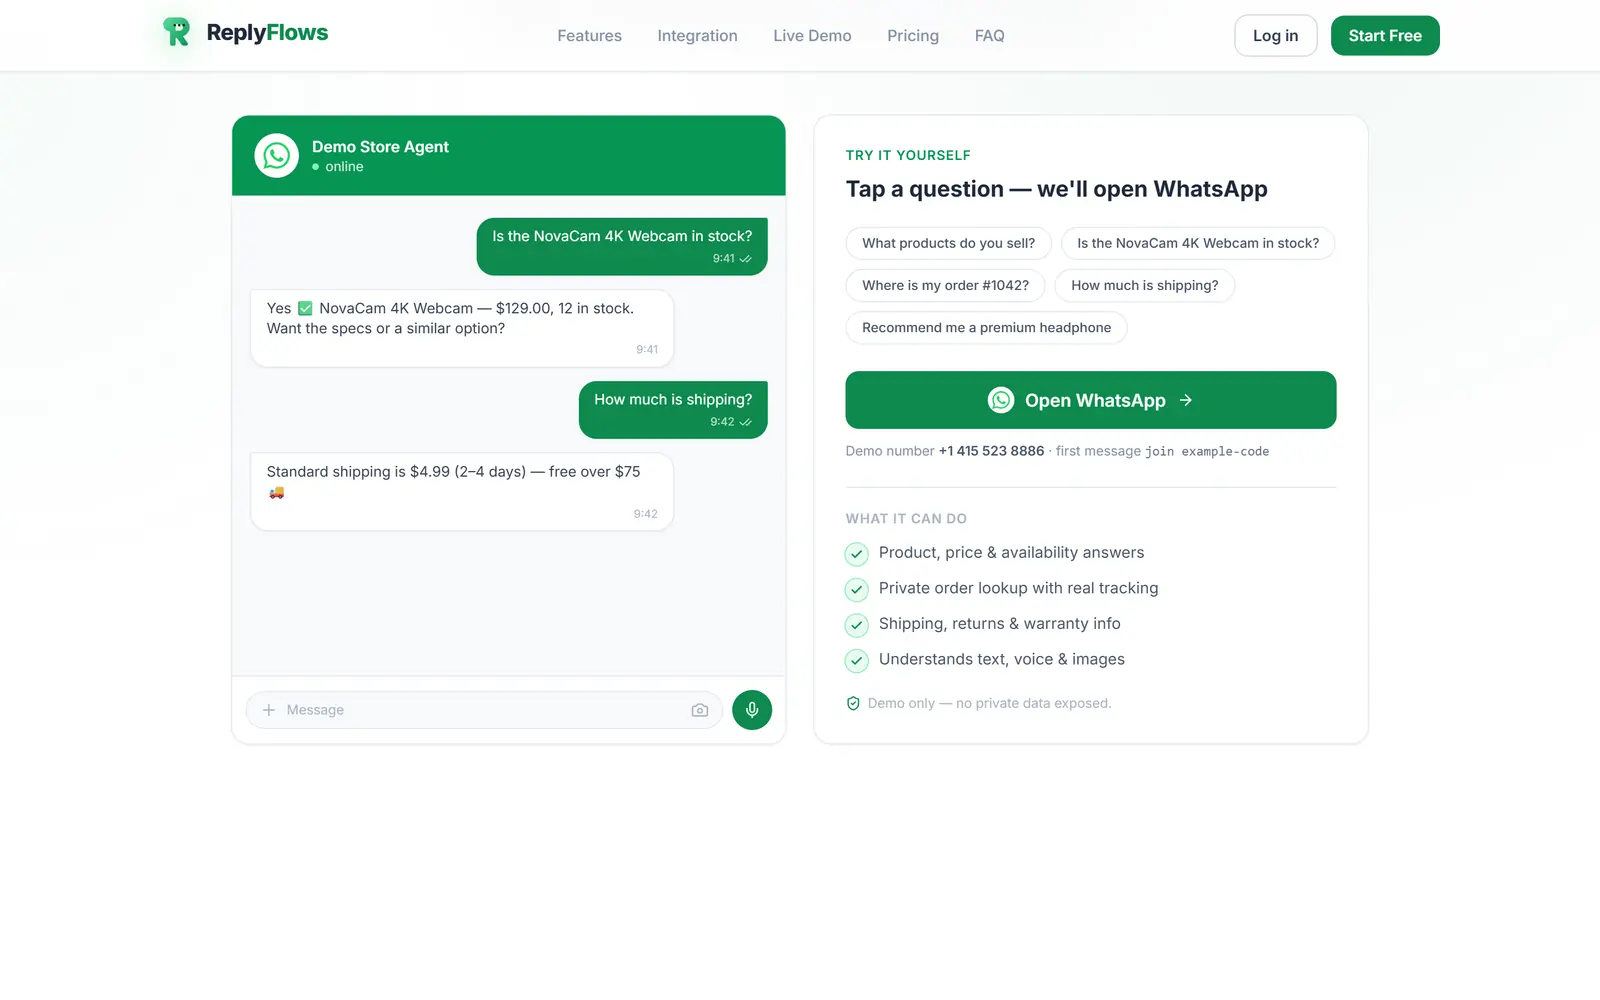Click the checkmark icon for Private order lookup
This screenshot has height=1000, width=1600.
(857, 589)
